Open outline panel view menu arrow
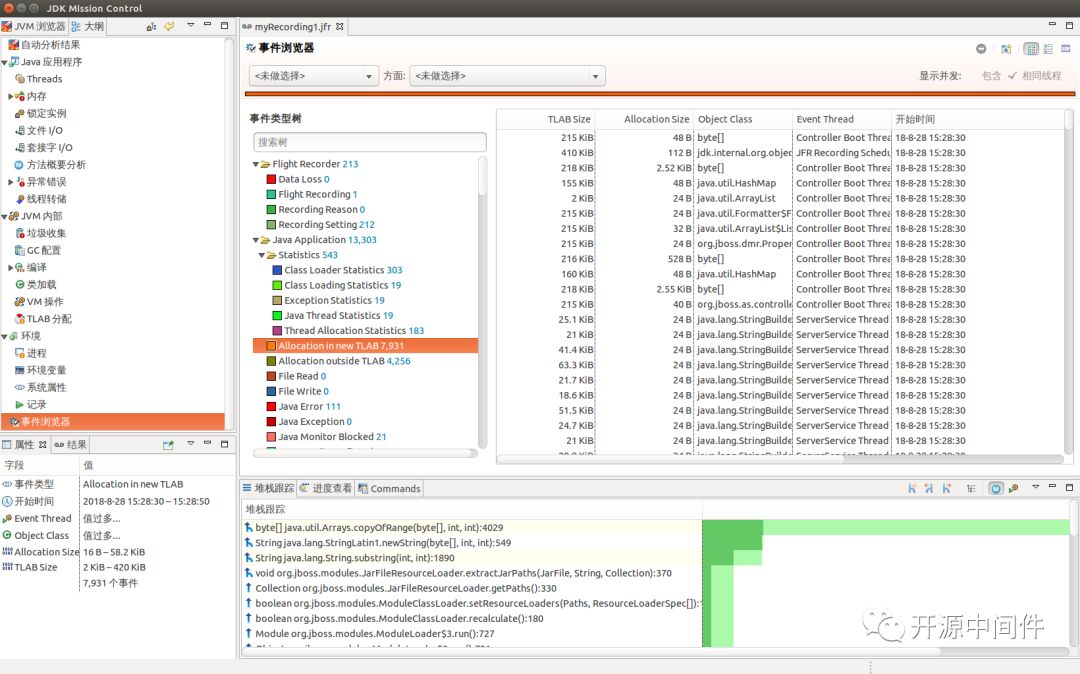Screen dimensions: 1080x674 point(191,25)
